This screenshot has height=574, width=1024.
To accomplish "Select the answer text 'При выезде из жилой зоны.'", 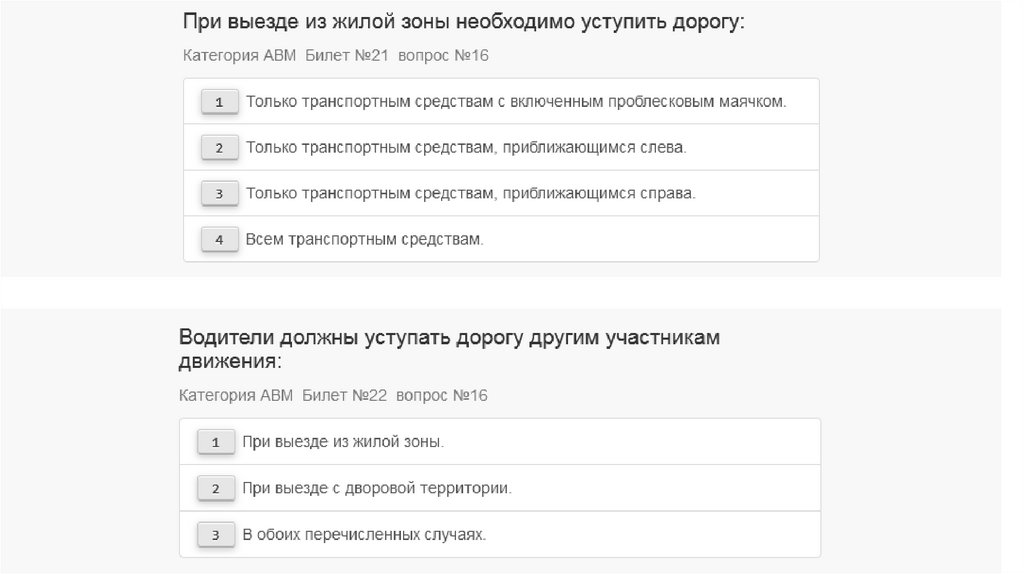I will point(343,442).
